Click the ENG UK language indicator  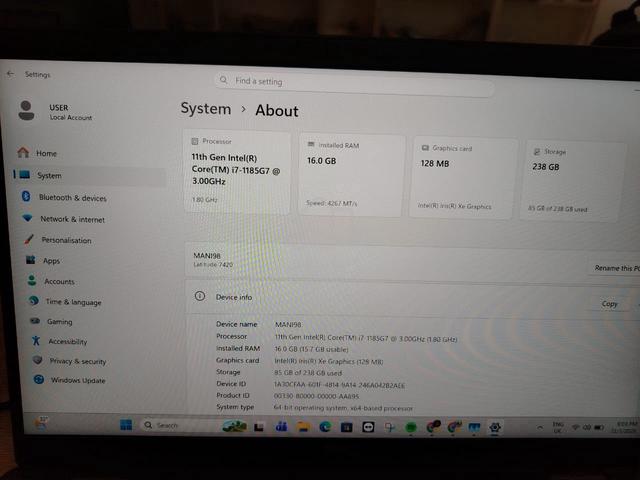[558, 427]
